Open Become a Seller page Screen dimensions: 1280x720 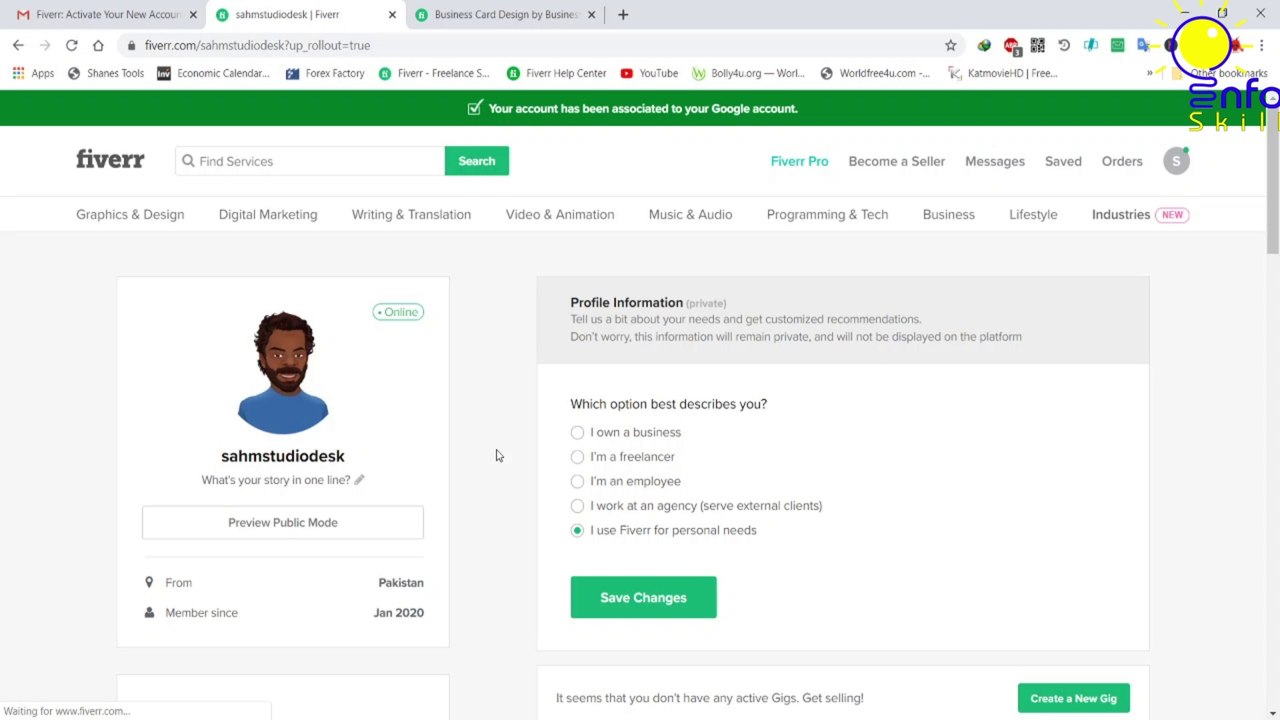(x=896, y=161)
